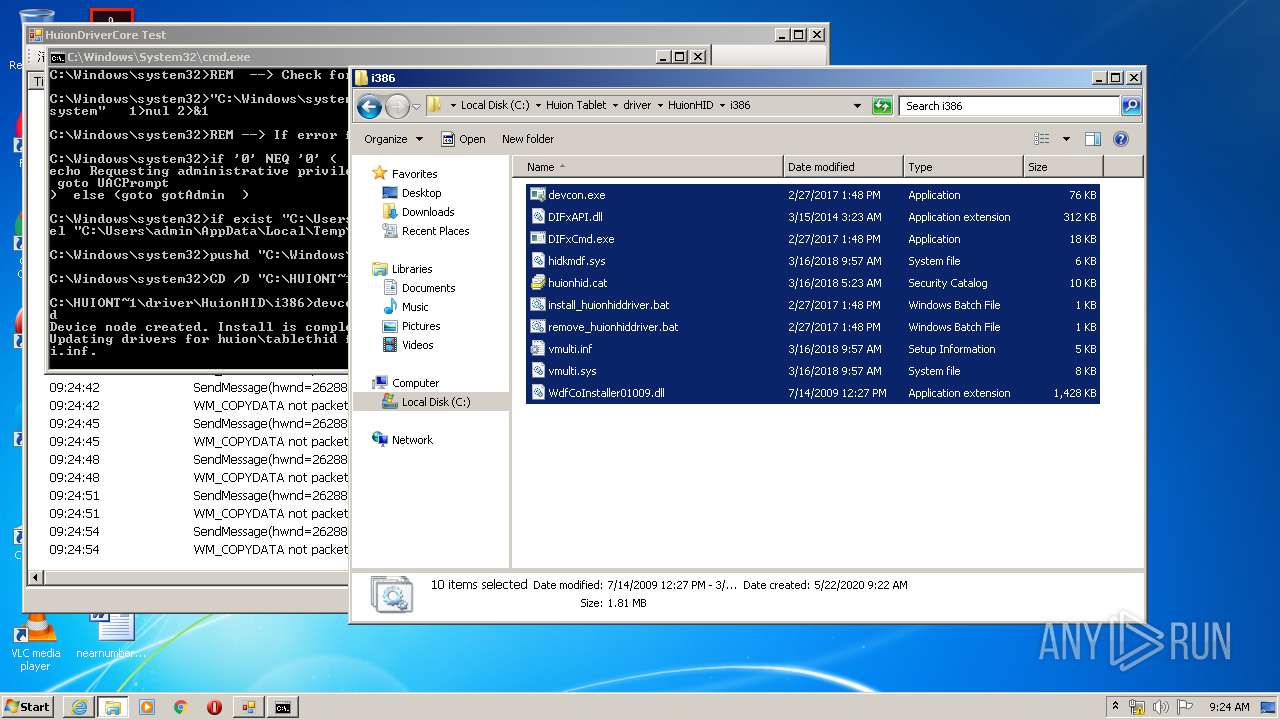Select the vmulti.inf file icon

pyautogui.click(x=537, y=349)
